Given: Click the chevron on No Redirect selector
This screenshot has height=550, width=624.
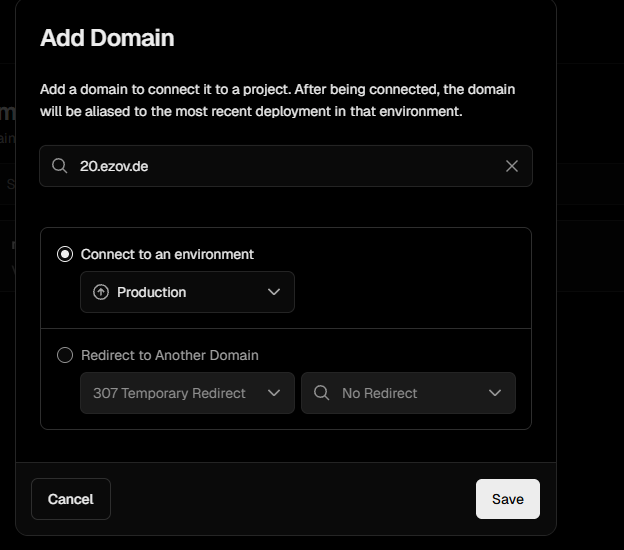Looking at the screenshot, I should pyautogui.click(x=495, y=393).
